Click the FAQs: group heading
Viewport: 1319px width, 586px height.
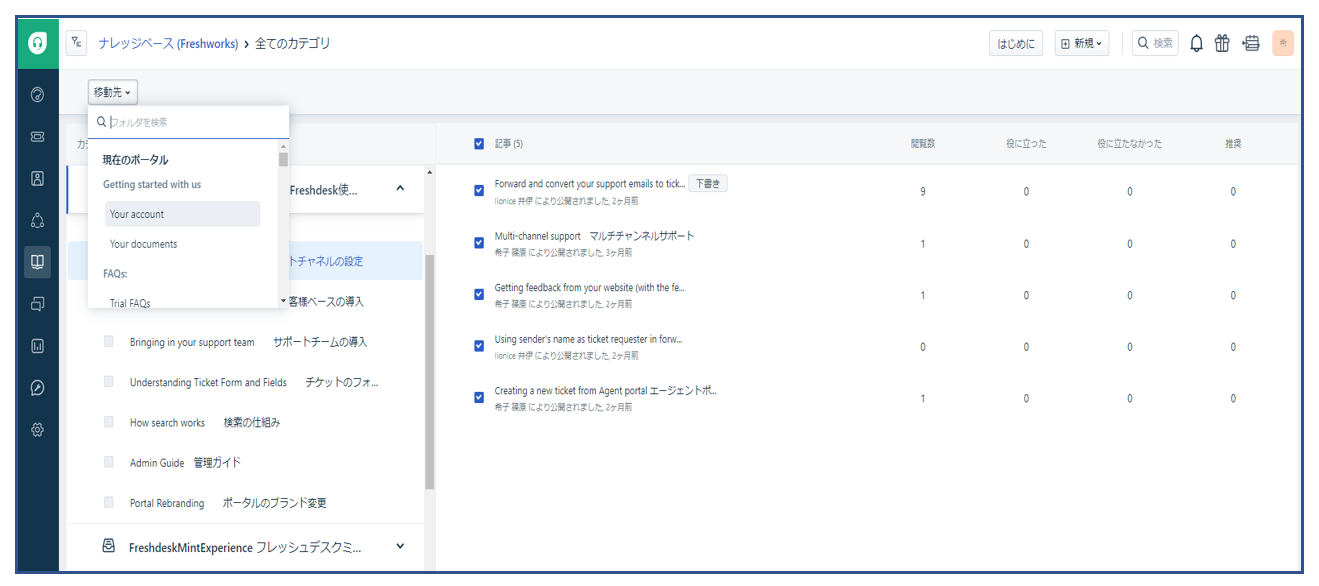[x=115, y=273]
